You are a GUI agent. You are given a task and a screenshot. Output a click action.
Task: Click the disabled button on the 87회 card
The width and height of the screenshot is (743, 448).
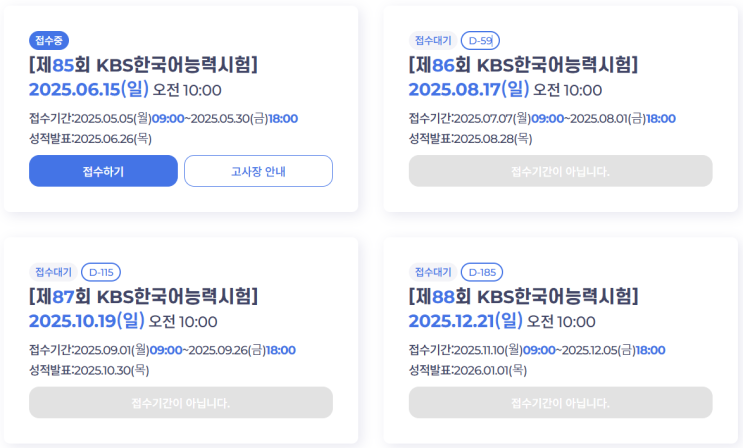click(181, 402)
